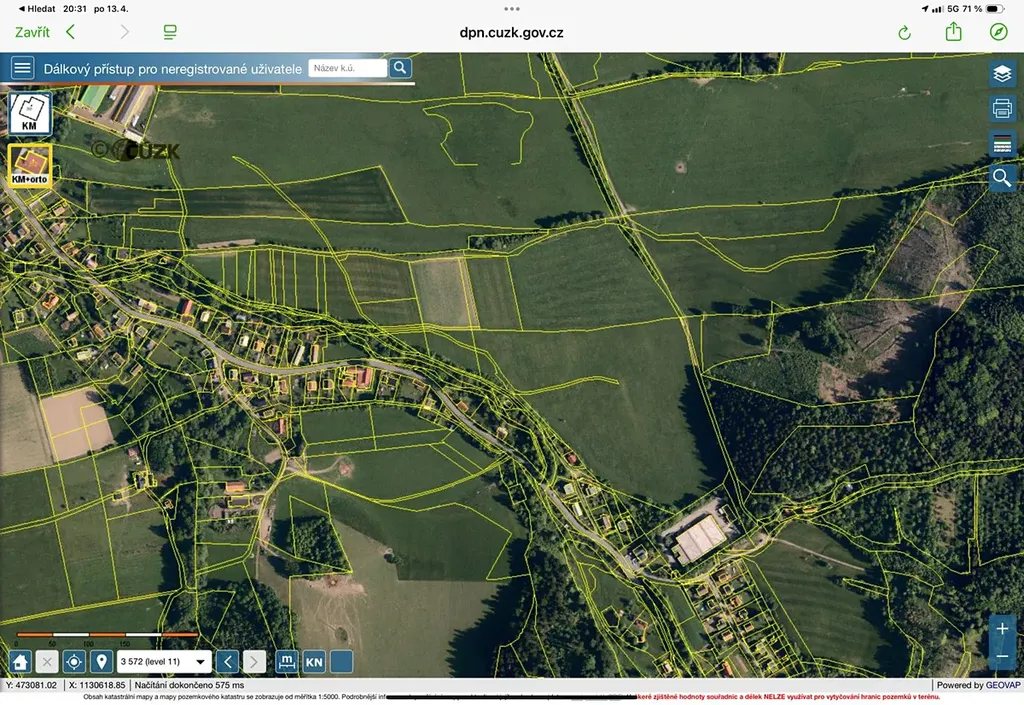Show the map legend
1024x705 pixels.
pyautogui.click(x=1002, y=144)
